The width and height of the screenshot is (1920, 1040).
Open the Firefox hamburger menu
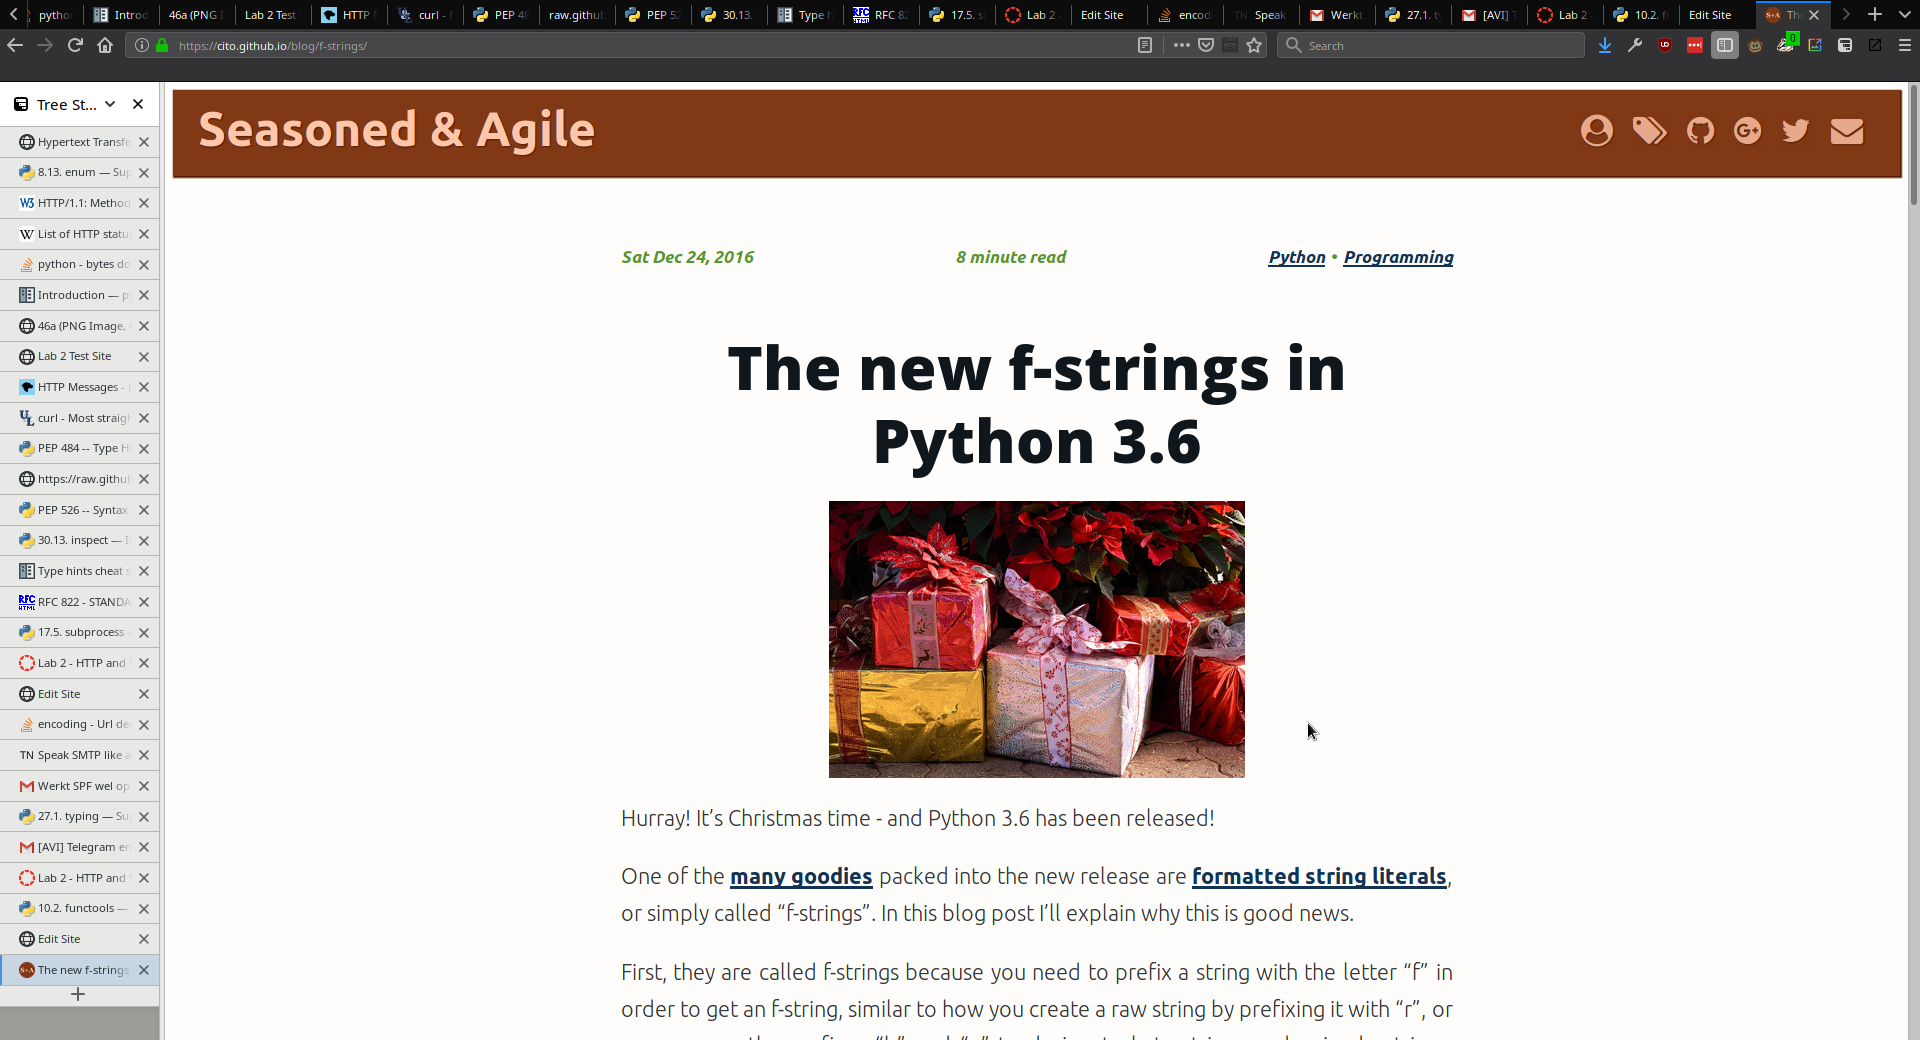click(x=1904, y=45)
